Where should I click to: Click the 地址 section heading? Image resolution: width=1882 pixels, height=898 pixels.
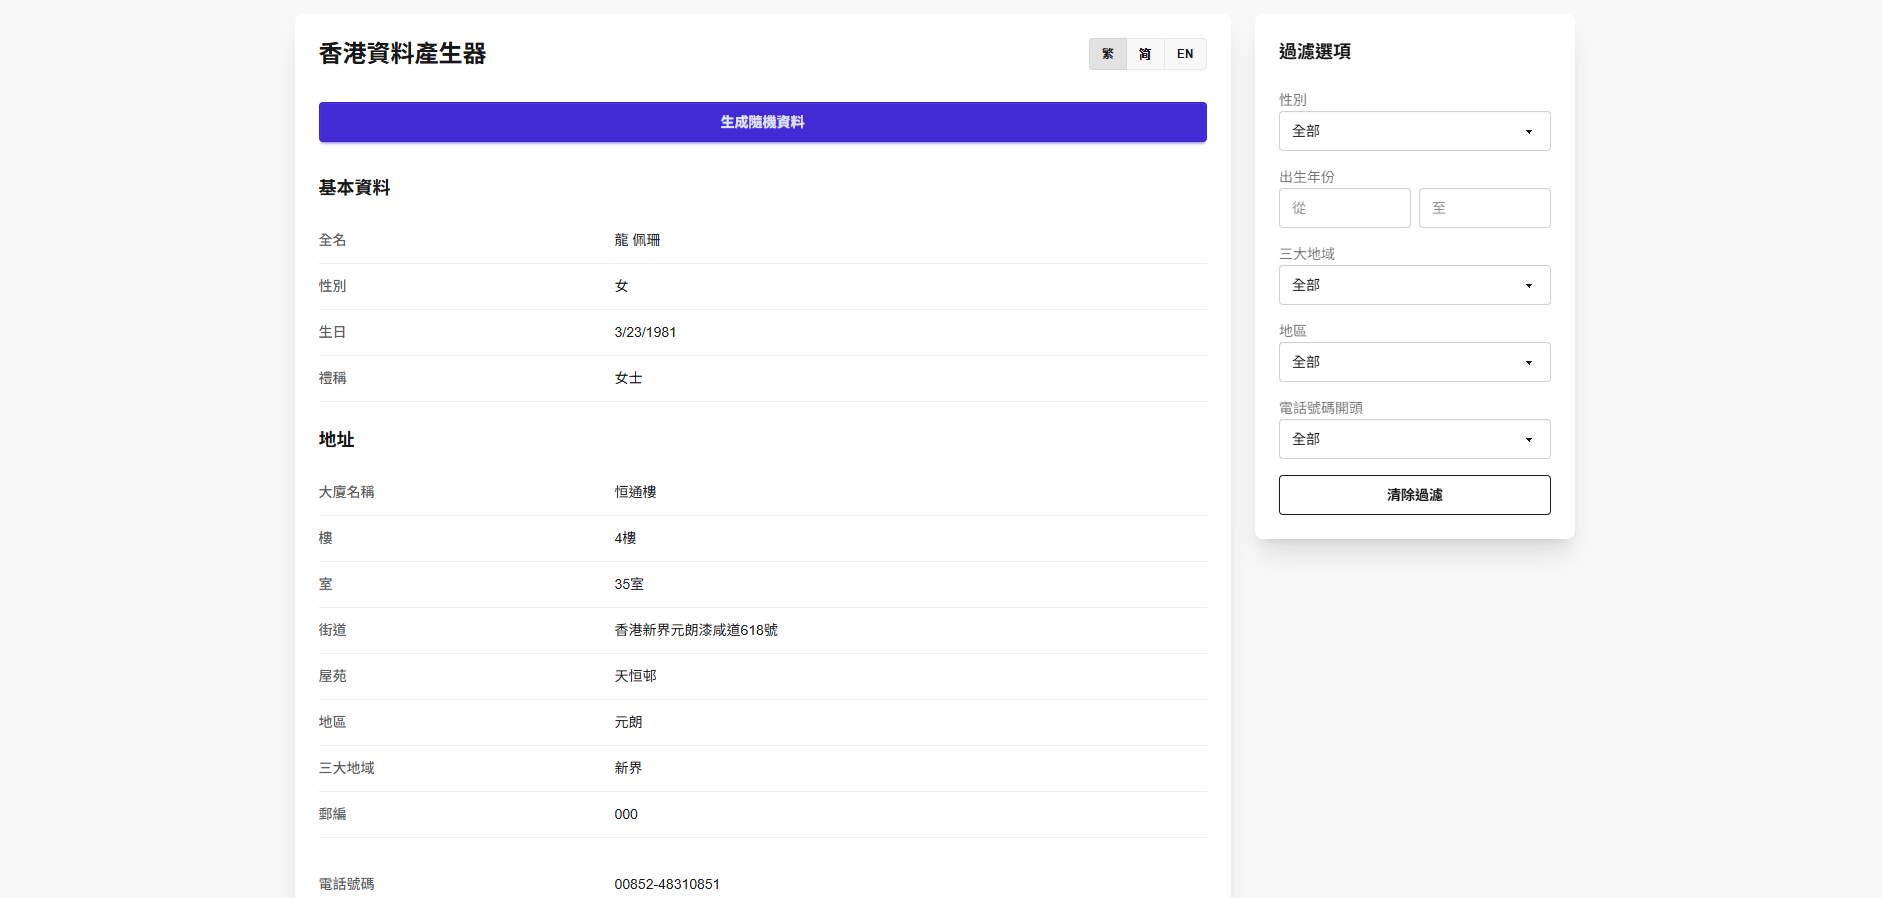click(336, 440)
